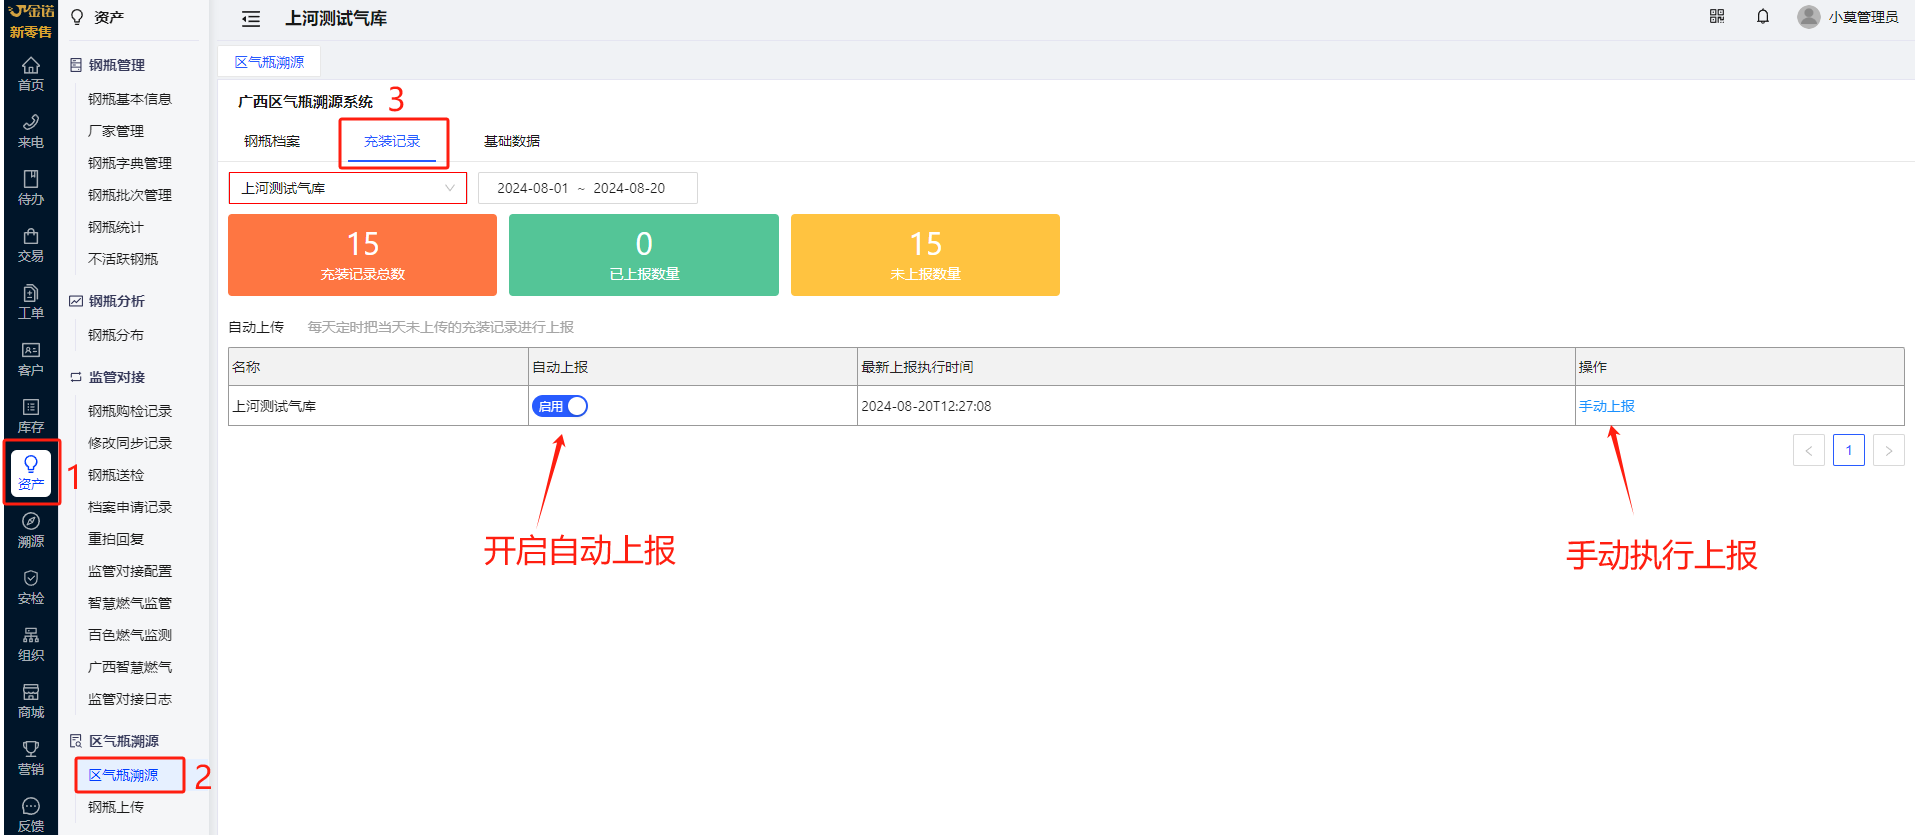1915x835 pixels.
Task: Click the 来电 phone icon
Action: 31,130
